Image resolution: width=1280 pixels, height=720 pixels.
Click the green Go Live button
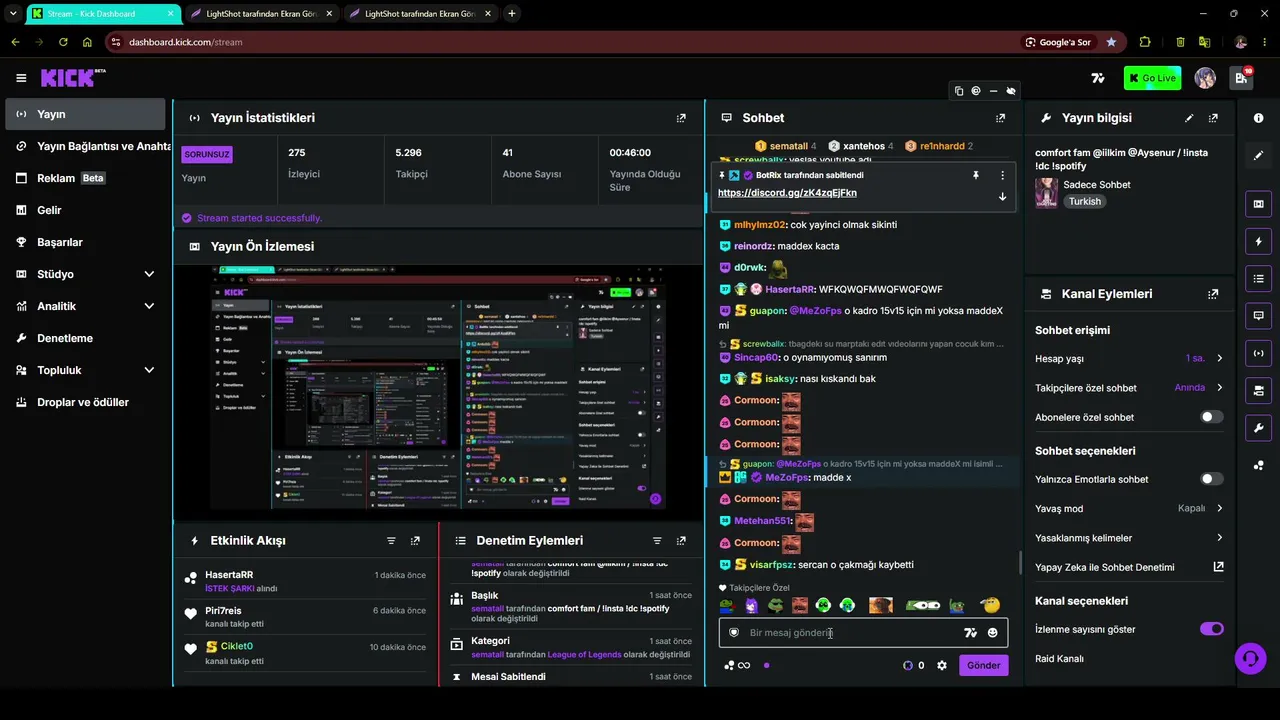coord(1152,78)
